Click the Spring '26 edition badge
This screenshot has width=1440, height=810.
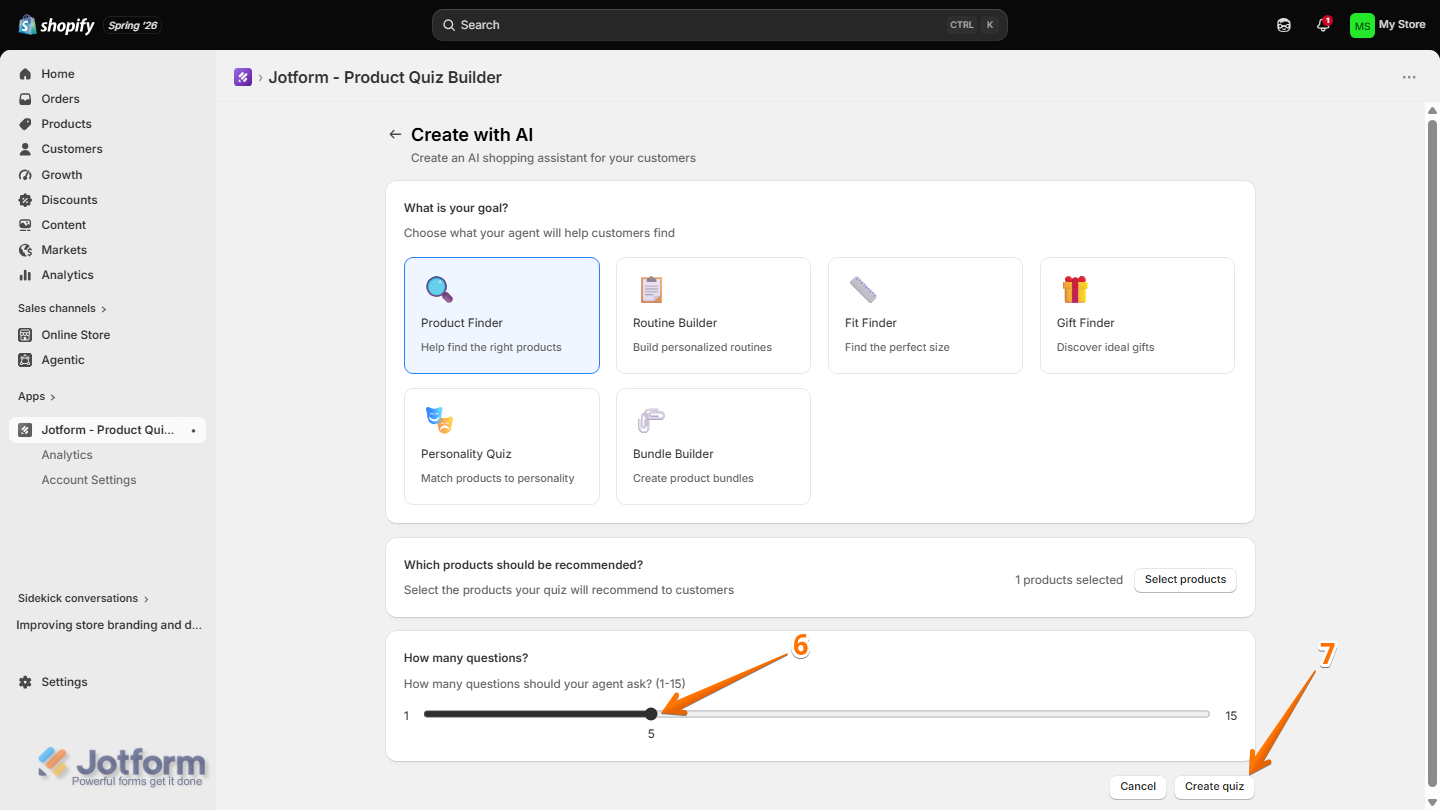point(133,25)
